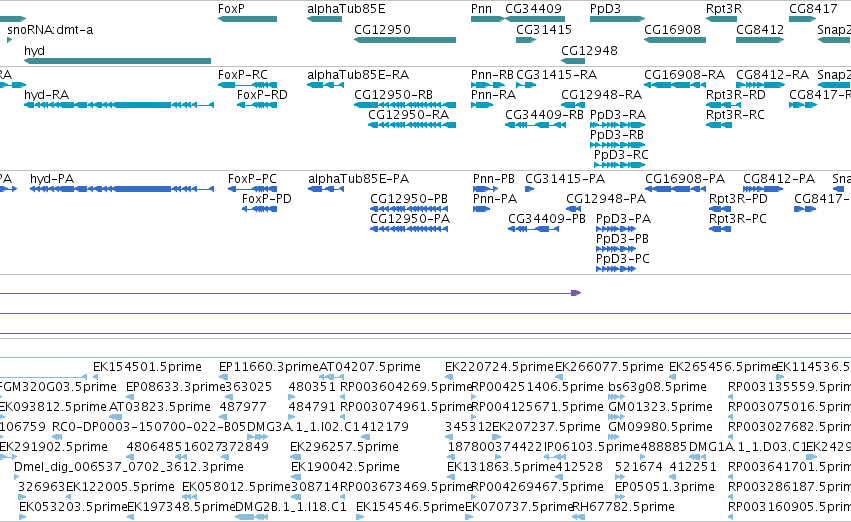The image size is (851, 522).
Task: Click the alphaTub85E-RA transcript label
Action: pos(358,74)
